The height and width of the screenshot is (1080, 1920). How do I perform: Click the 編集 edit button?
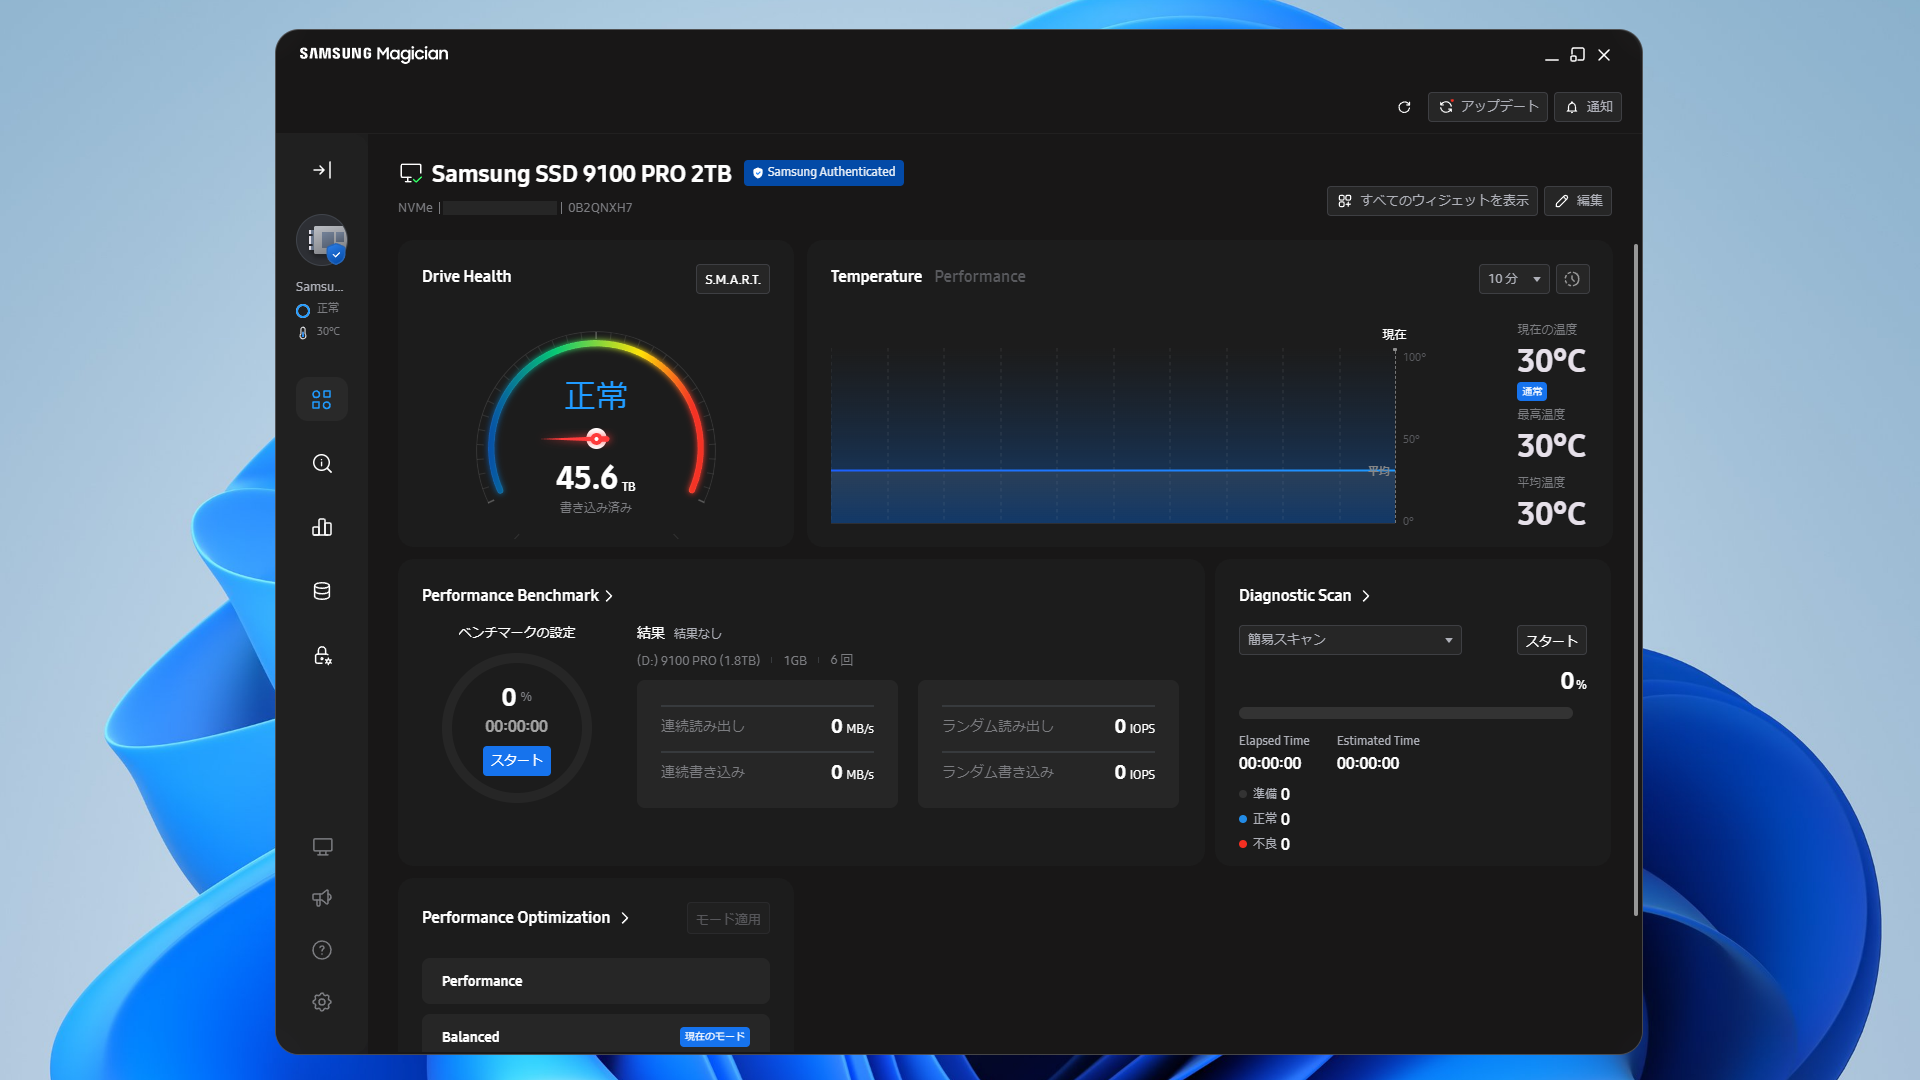point(1578,201)
